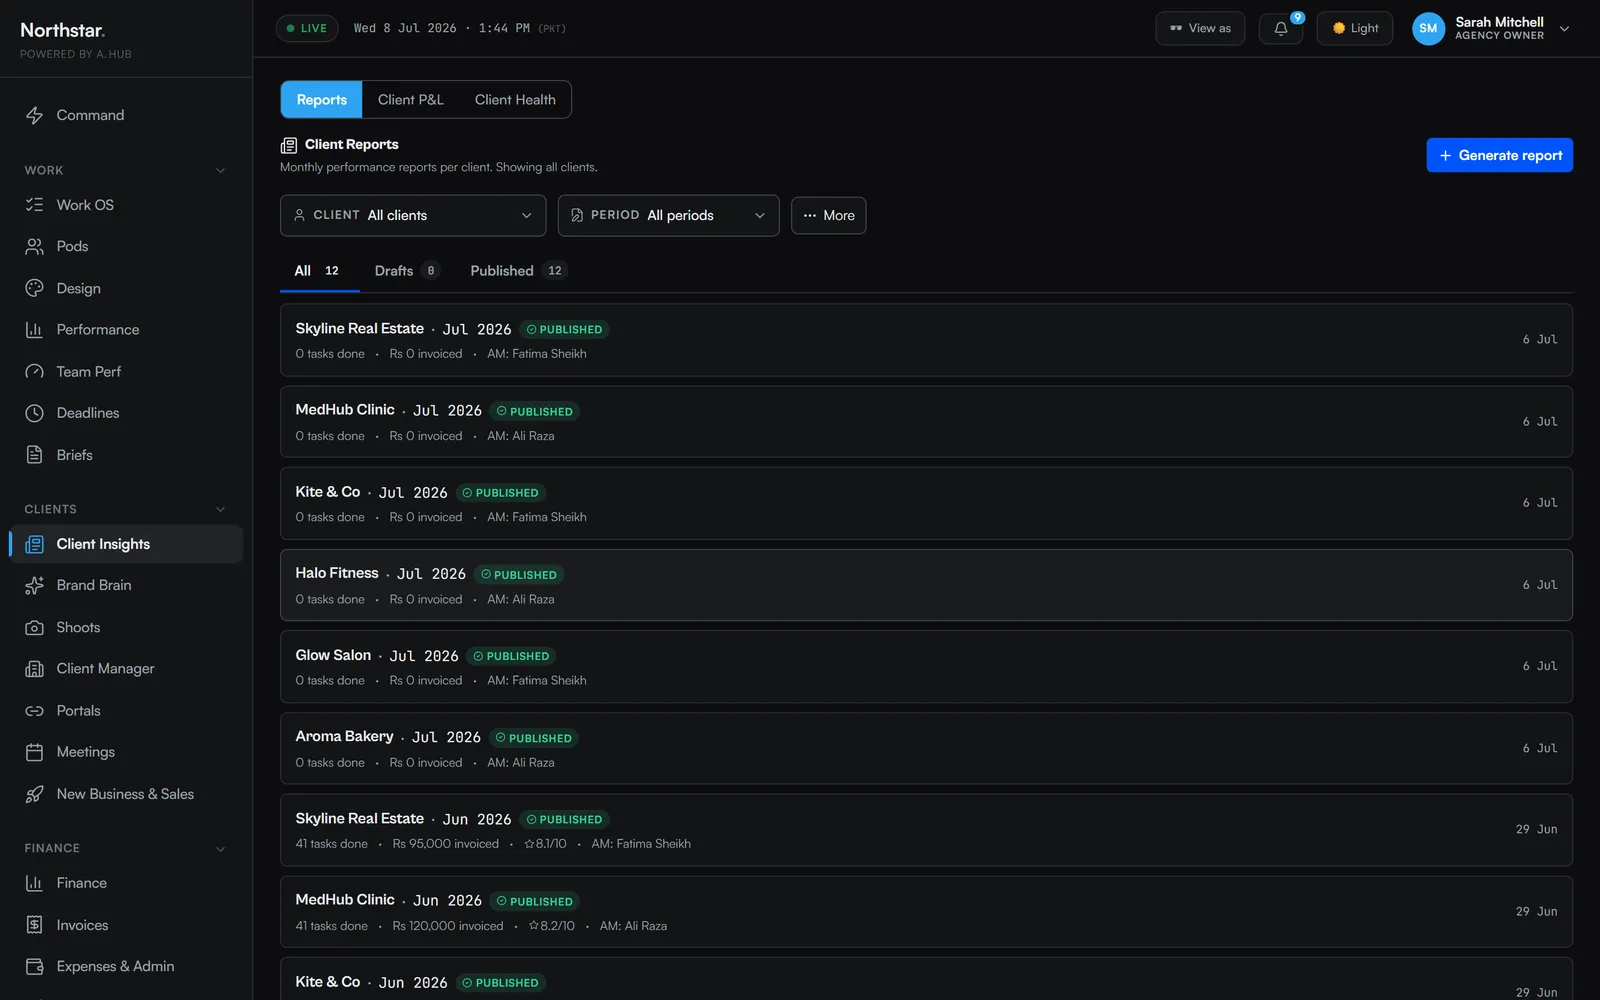Open Aroma Bakery Jul 2026 report

coord(926,748)
